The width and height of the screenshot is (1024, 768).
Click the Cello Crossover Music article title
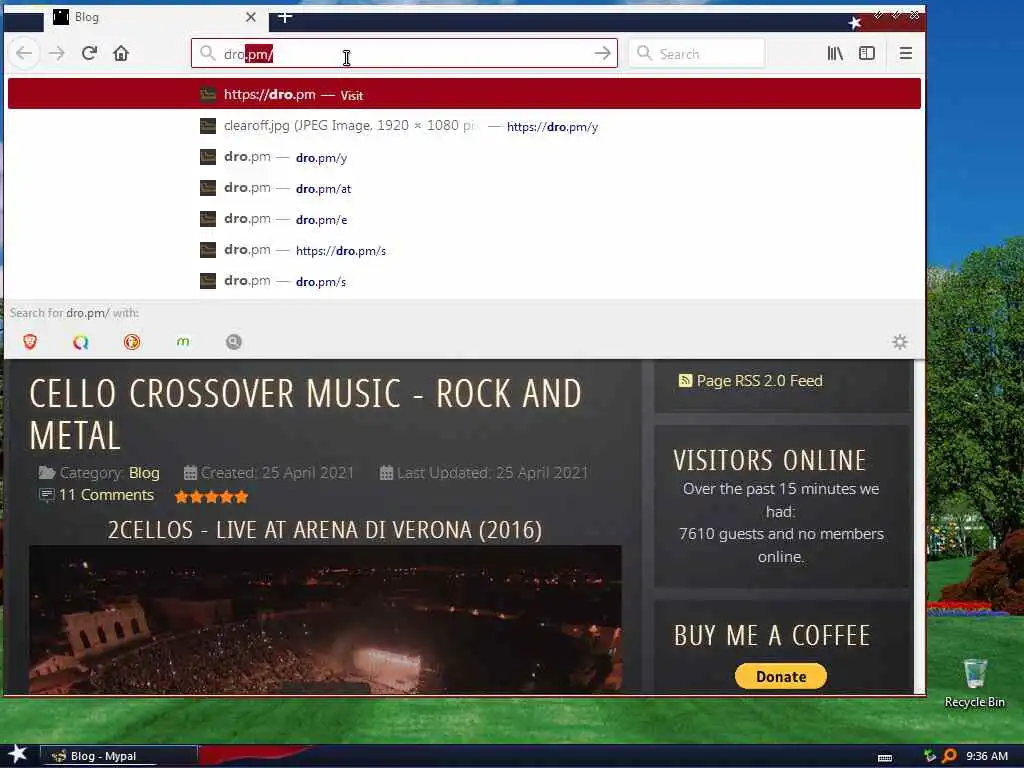click(x=305, y=414)
